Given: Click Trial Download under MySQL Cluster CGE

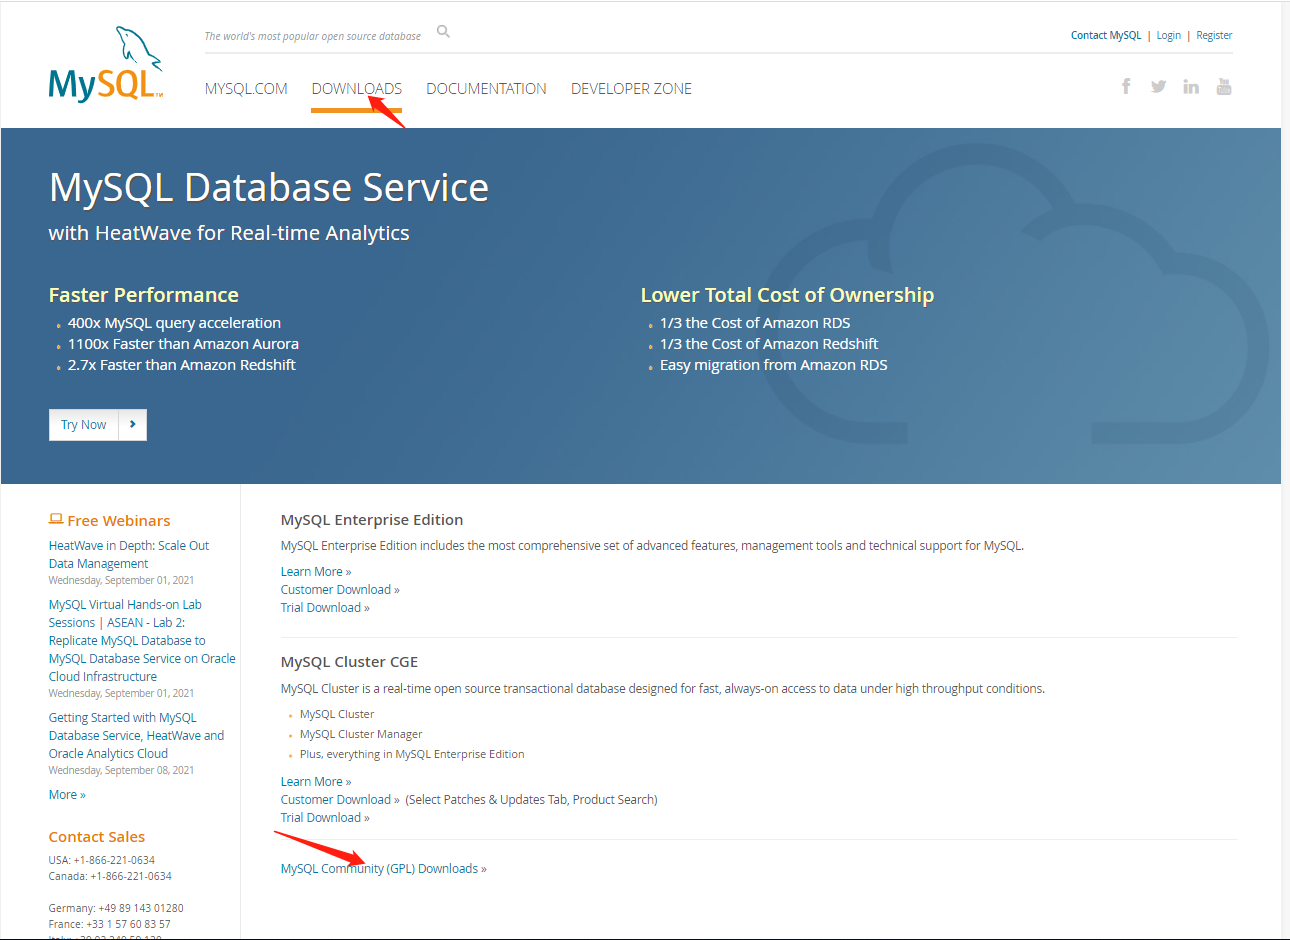Looking at the screenshot, I should point(325,818).
